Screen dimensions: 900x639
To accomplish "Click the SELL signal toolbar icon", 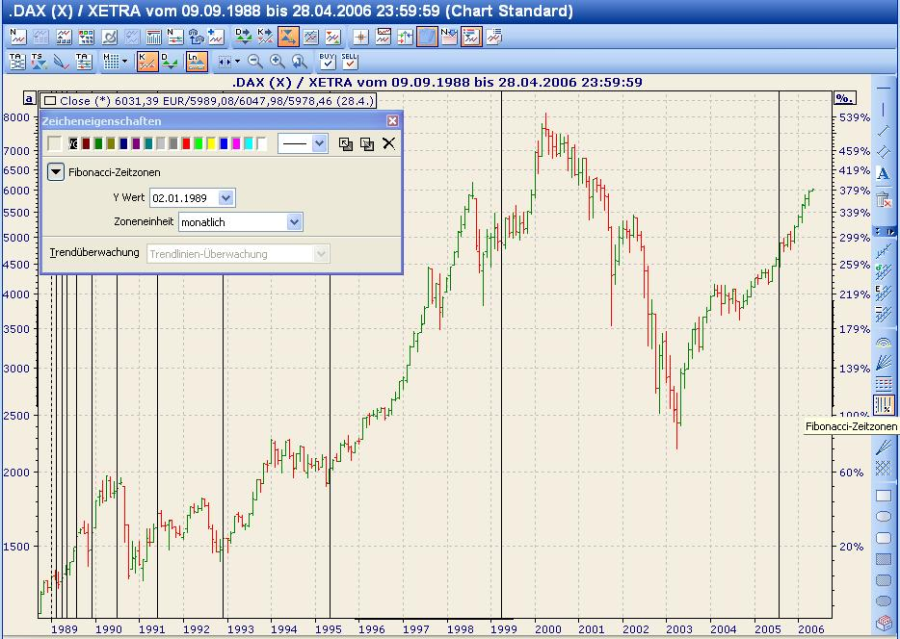I will coord(350,62).
